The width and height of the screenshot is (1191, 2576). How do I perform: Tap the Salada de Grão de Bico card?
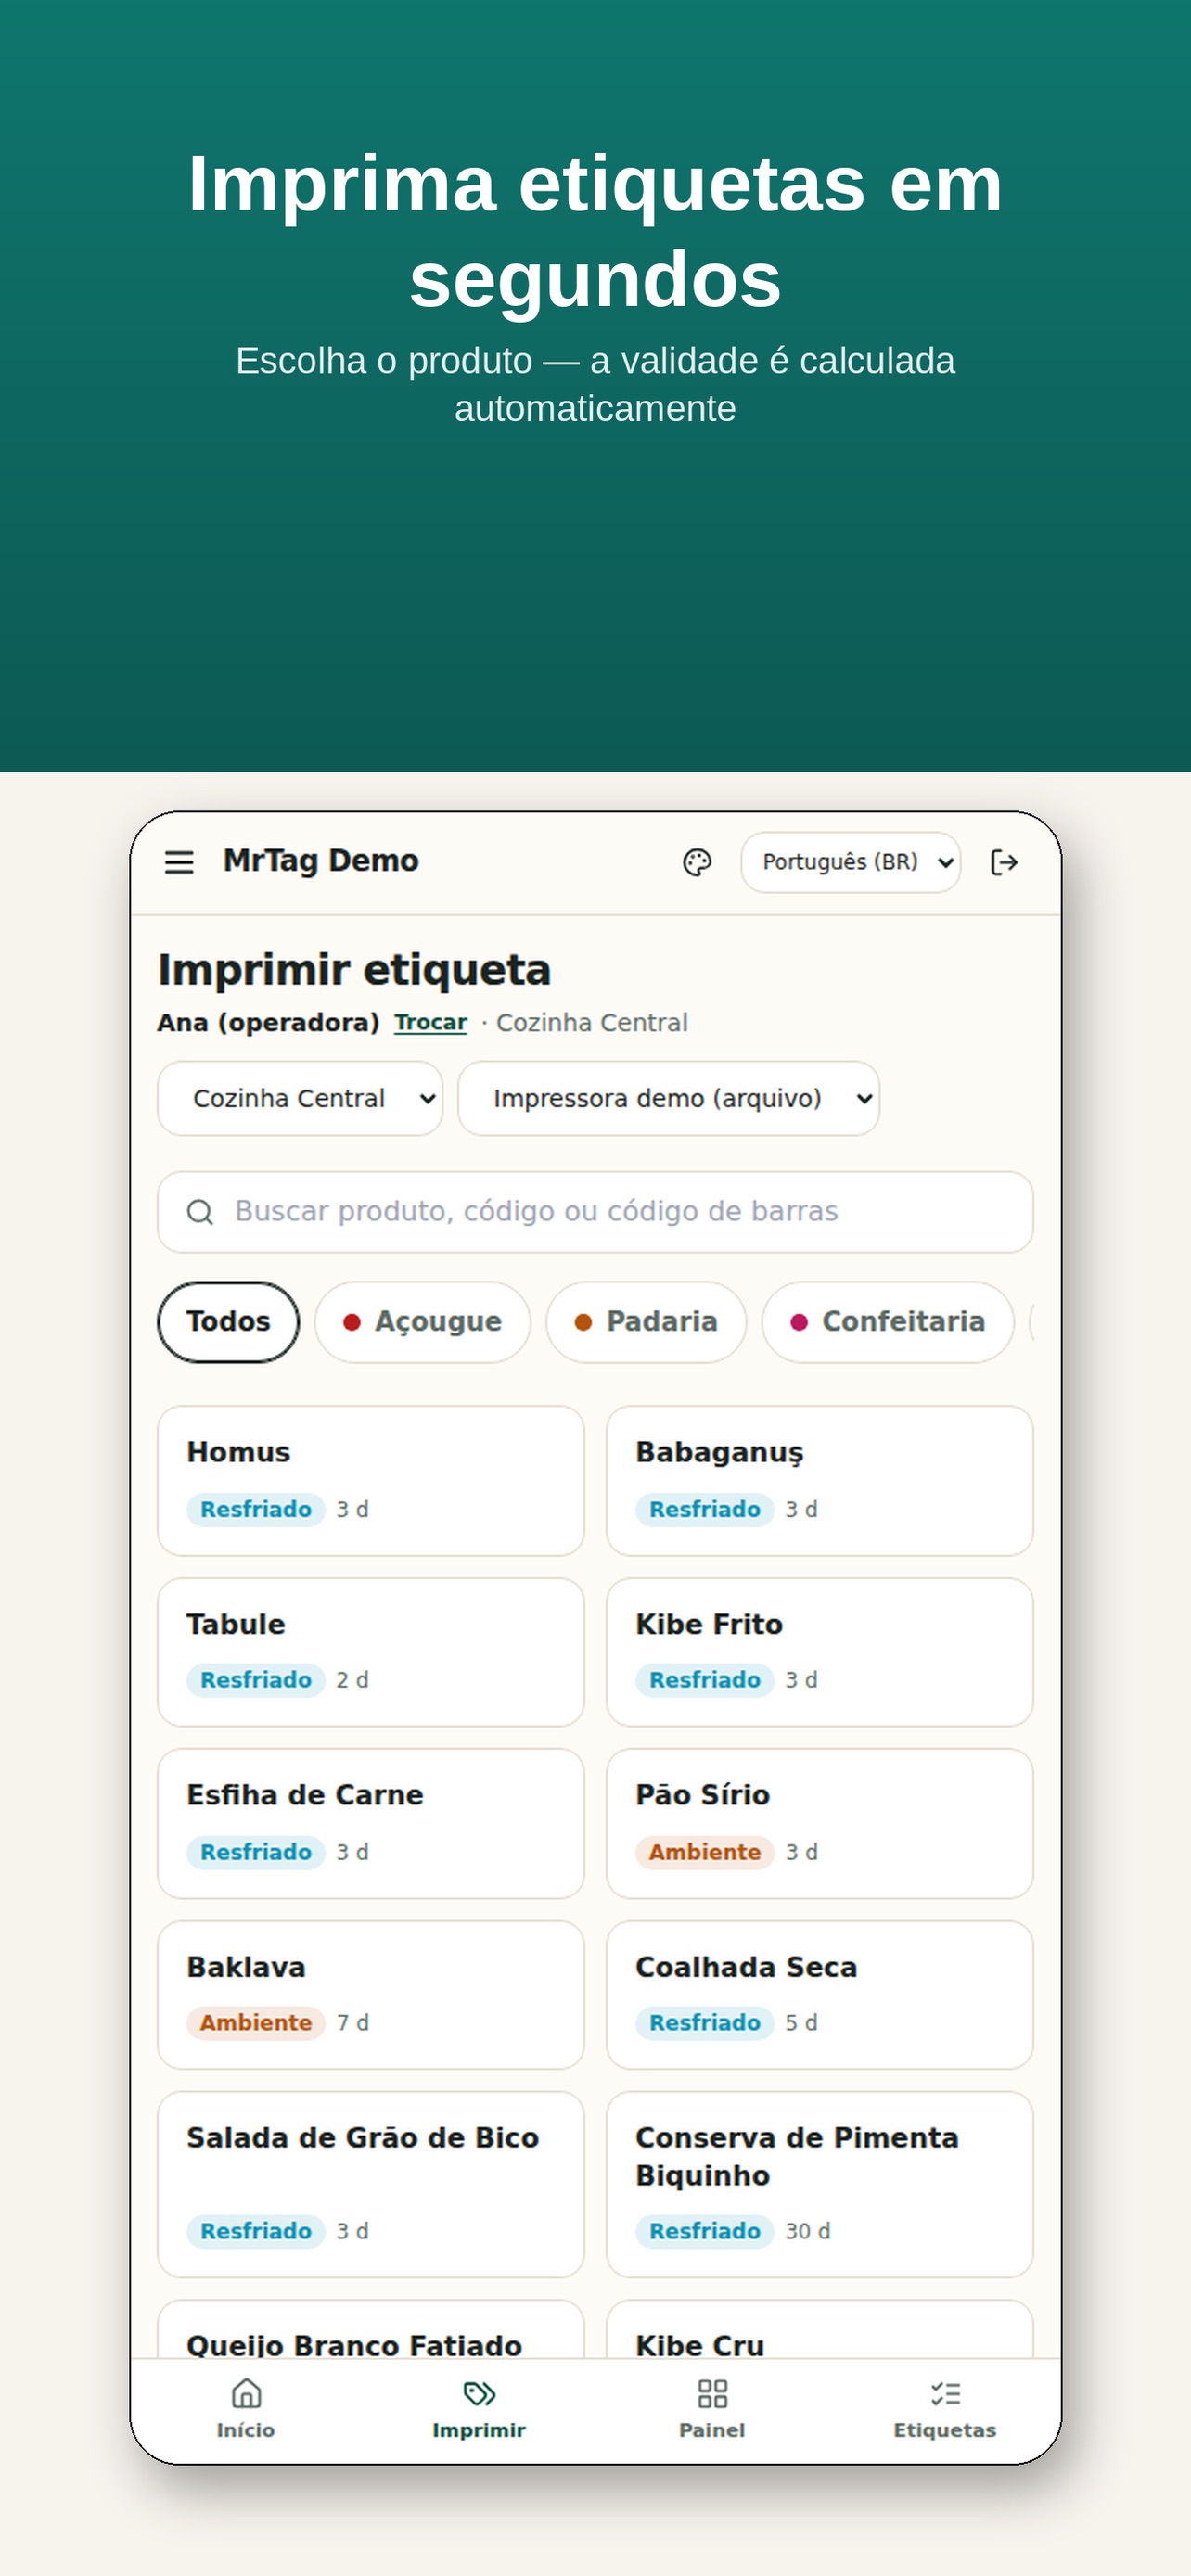tap(371, 2184)
